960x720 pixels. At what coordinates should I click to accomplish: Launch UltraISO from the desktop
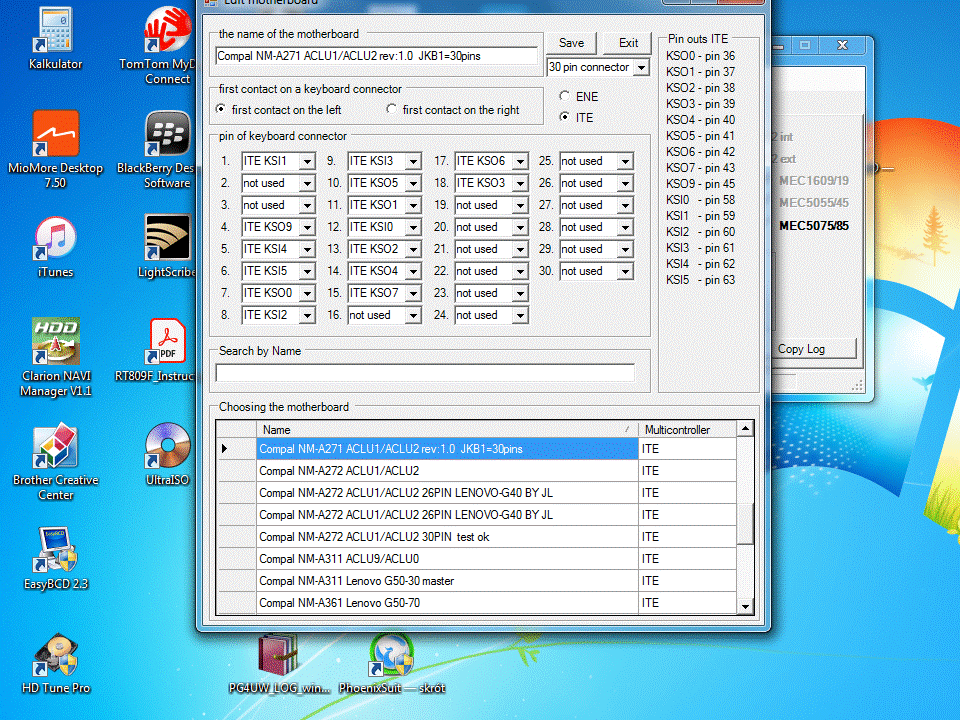(167, 454)
